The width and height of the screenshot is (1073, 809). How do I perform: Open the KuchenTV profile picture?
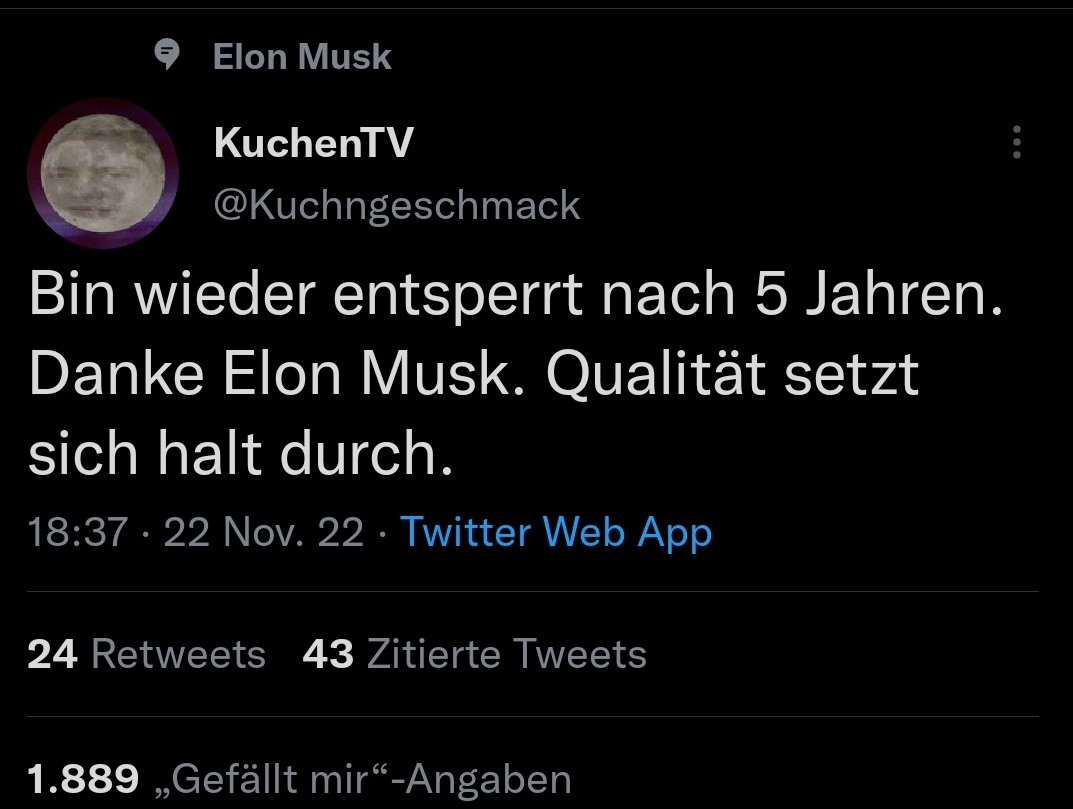point(103,173)
